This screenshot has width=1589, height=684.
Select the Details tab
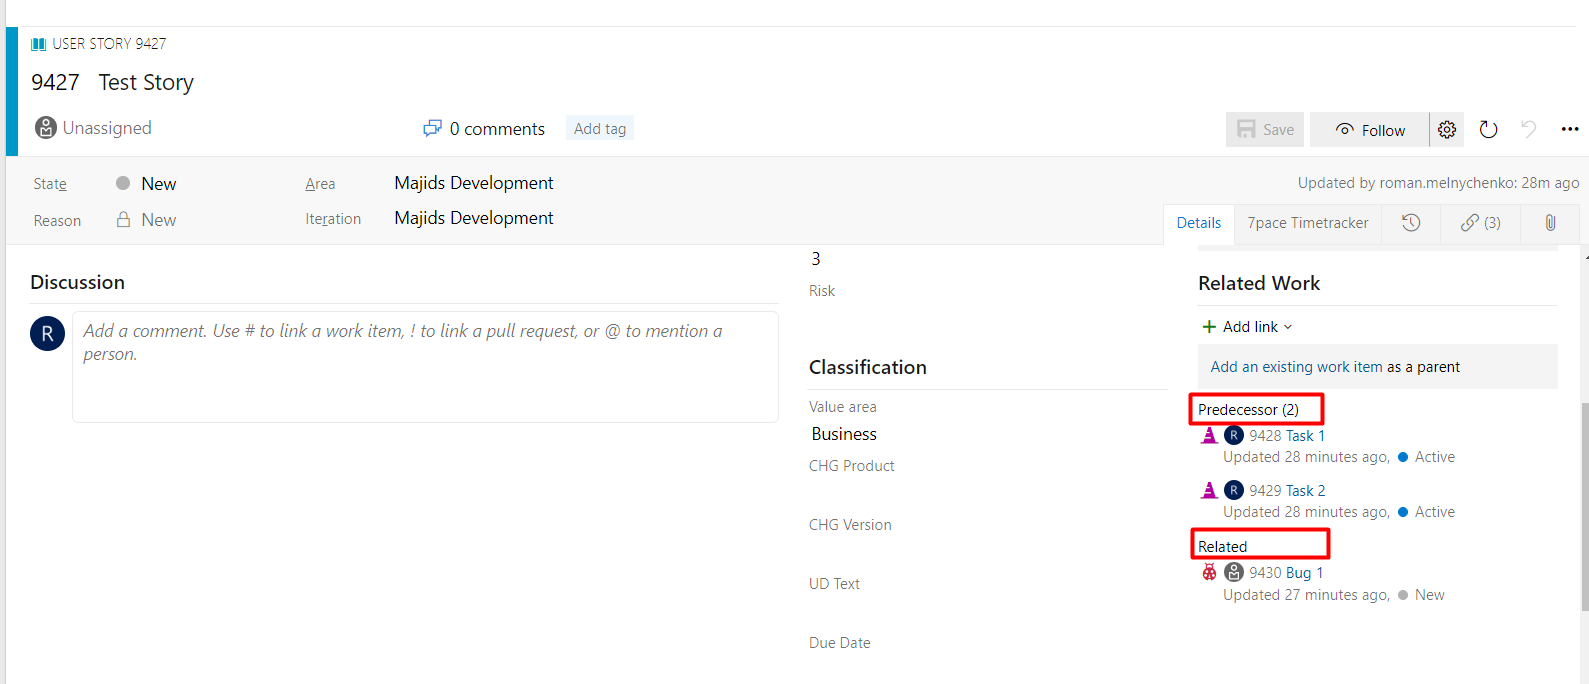(1199, 223)
